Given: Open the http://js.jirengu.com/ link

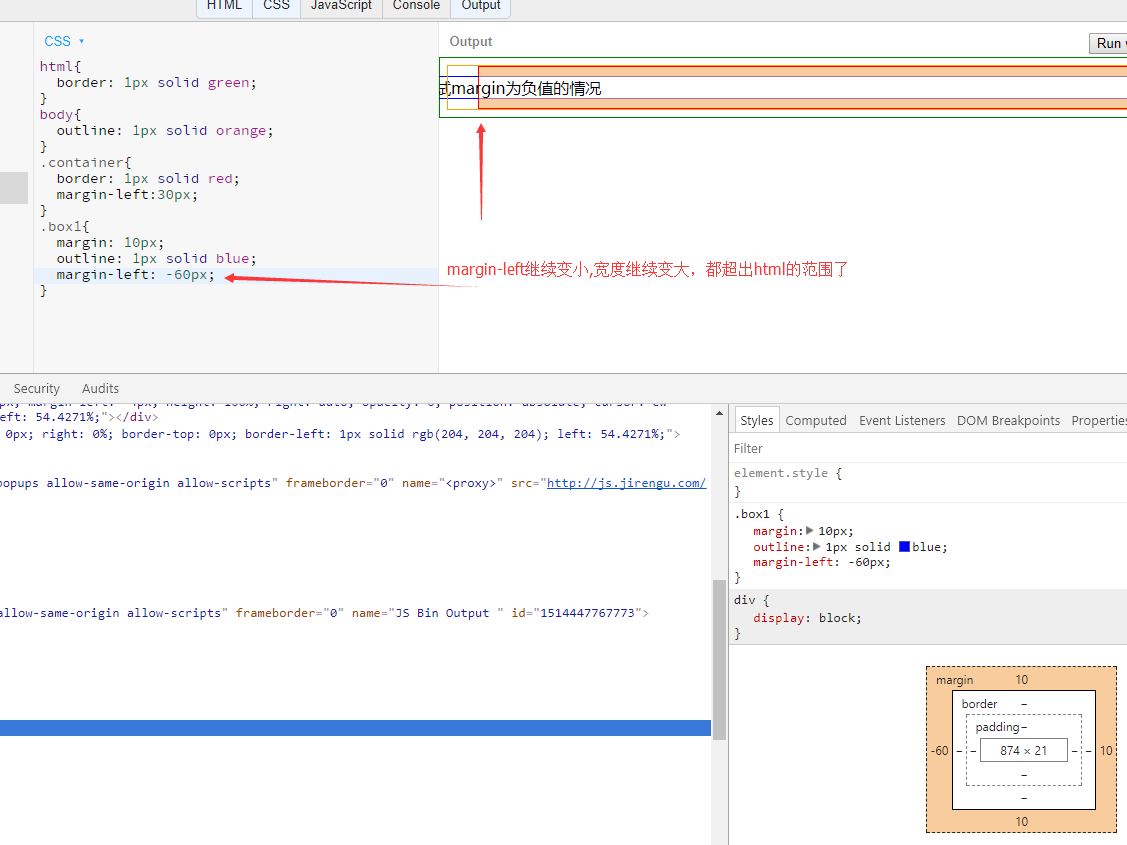Looking at the screenshot, I should (626, 483).
